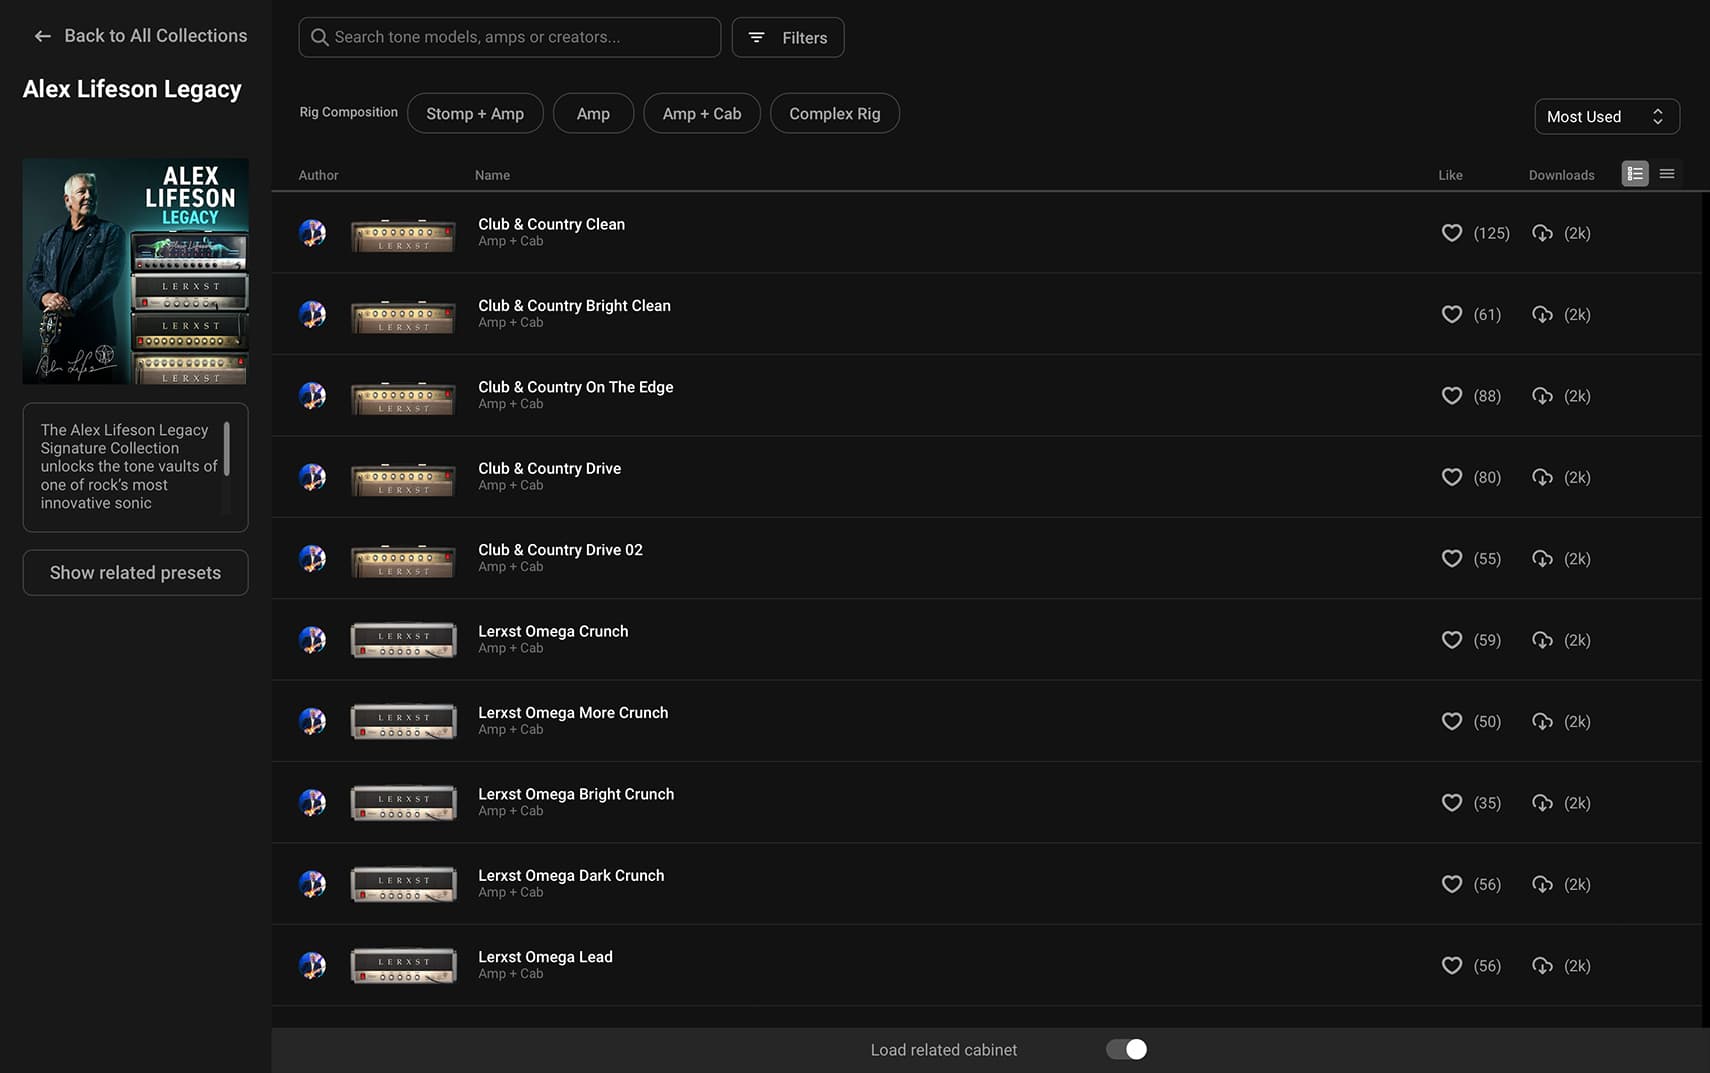Like the Lerxst Omega More Crunch tone

[1452, 721]
